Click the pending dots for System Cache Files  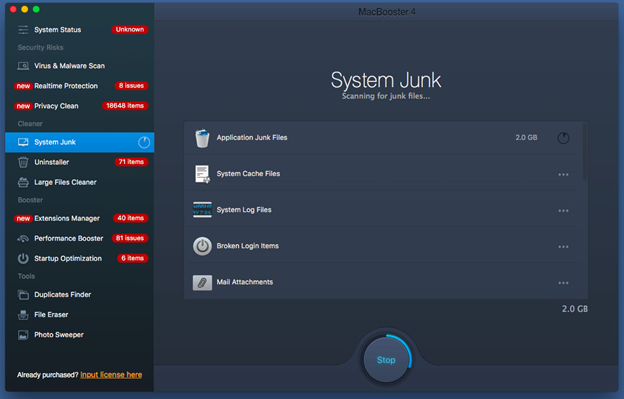pyautogui.click(x=563, y=175)
